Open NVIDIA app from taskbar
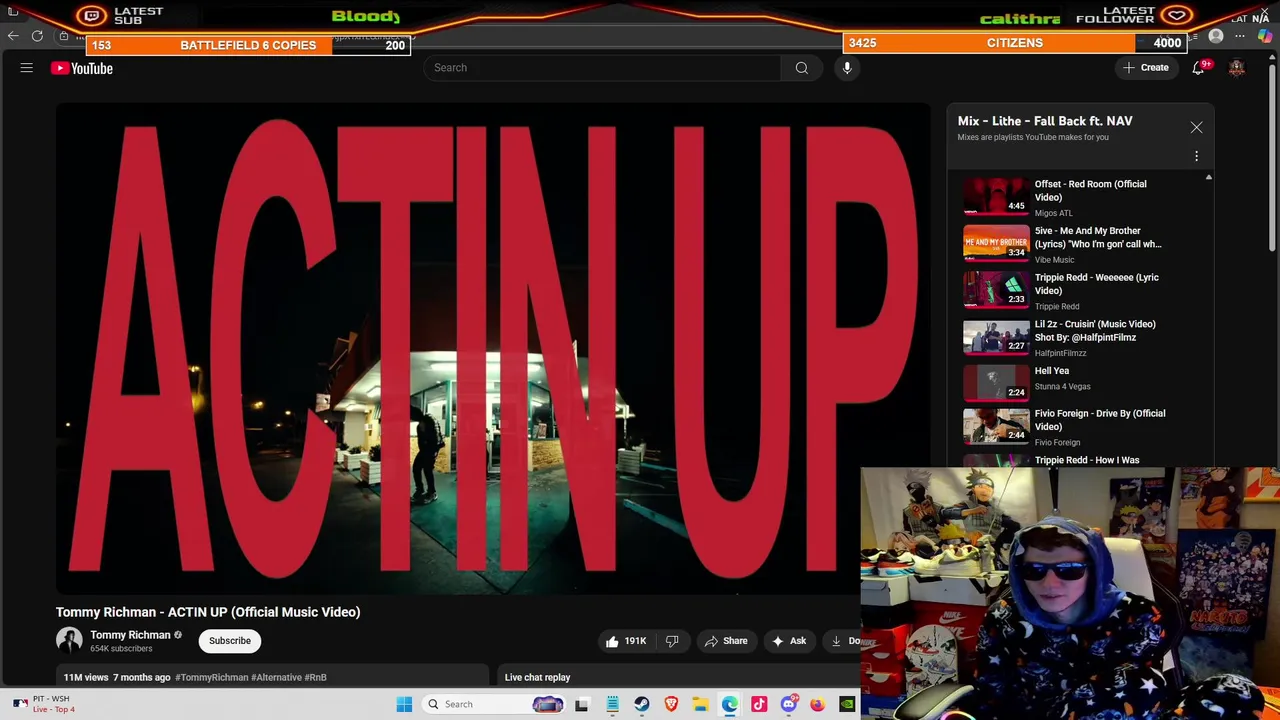 (x=847, y=704)
